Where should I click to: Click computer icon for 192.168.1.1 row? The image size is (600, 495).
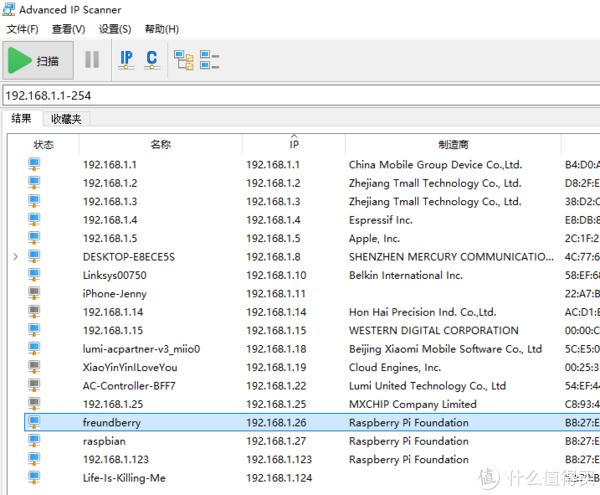click(34, 164)
